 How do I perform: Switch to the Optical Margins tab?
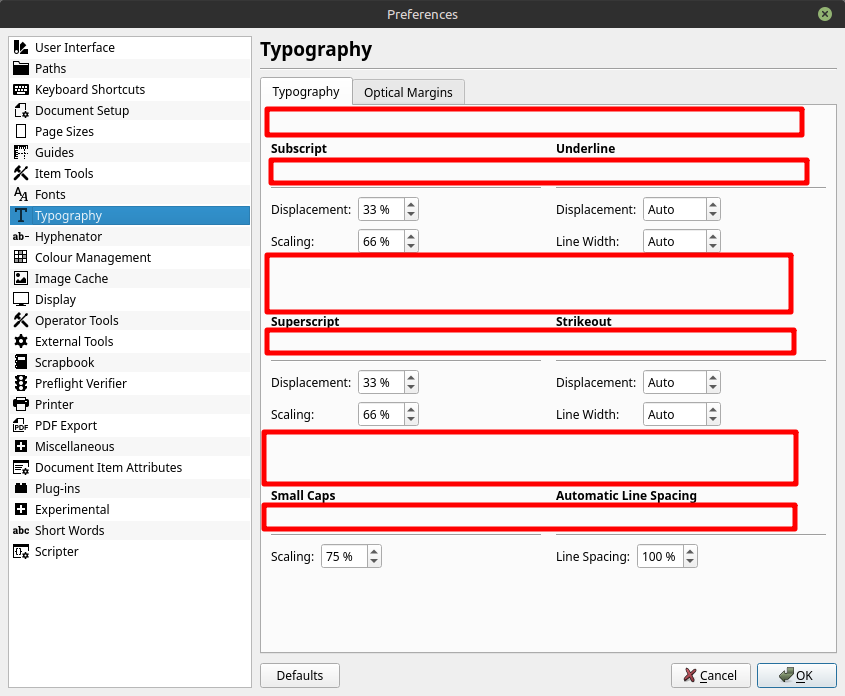(x=408, y=93)
